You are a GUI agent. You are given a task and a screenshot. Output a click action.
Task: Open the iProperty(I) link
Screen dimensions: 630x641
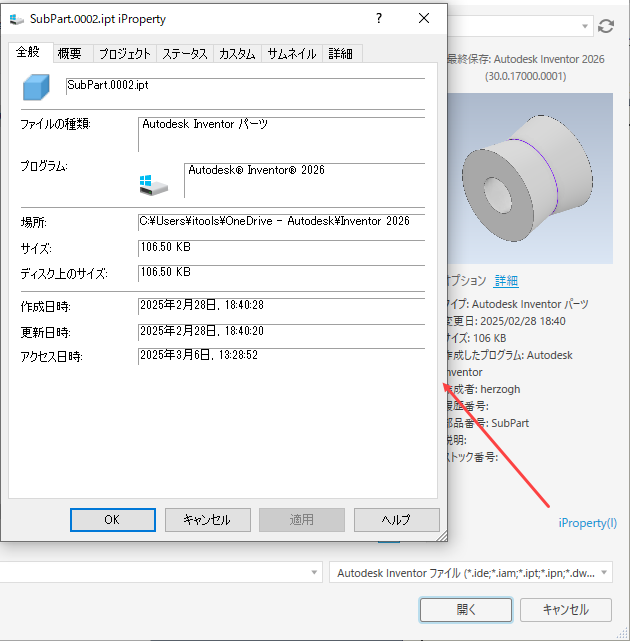587,523
